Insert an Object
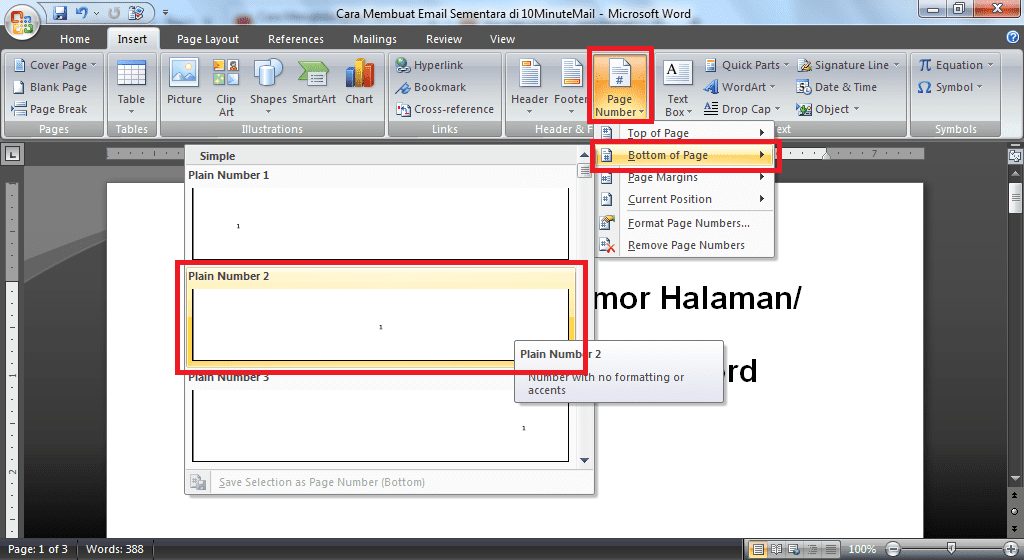The image size is (1024, 560). (x=828, y=109)
